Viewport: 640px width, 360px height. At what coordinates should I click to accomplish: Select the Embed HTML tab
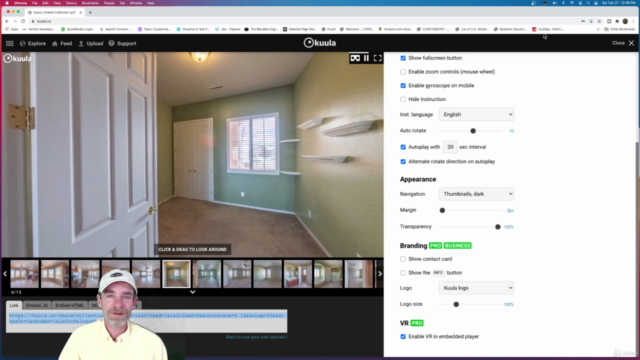coord(69,305)
